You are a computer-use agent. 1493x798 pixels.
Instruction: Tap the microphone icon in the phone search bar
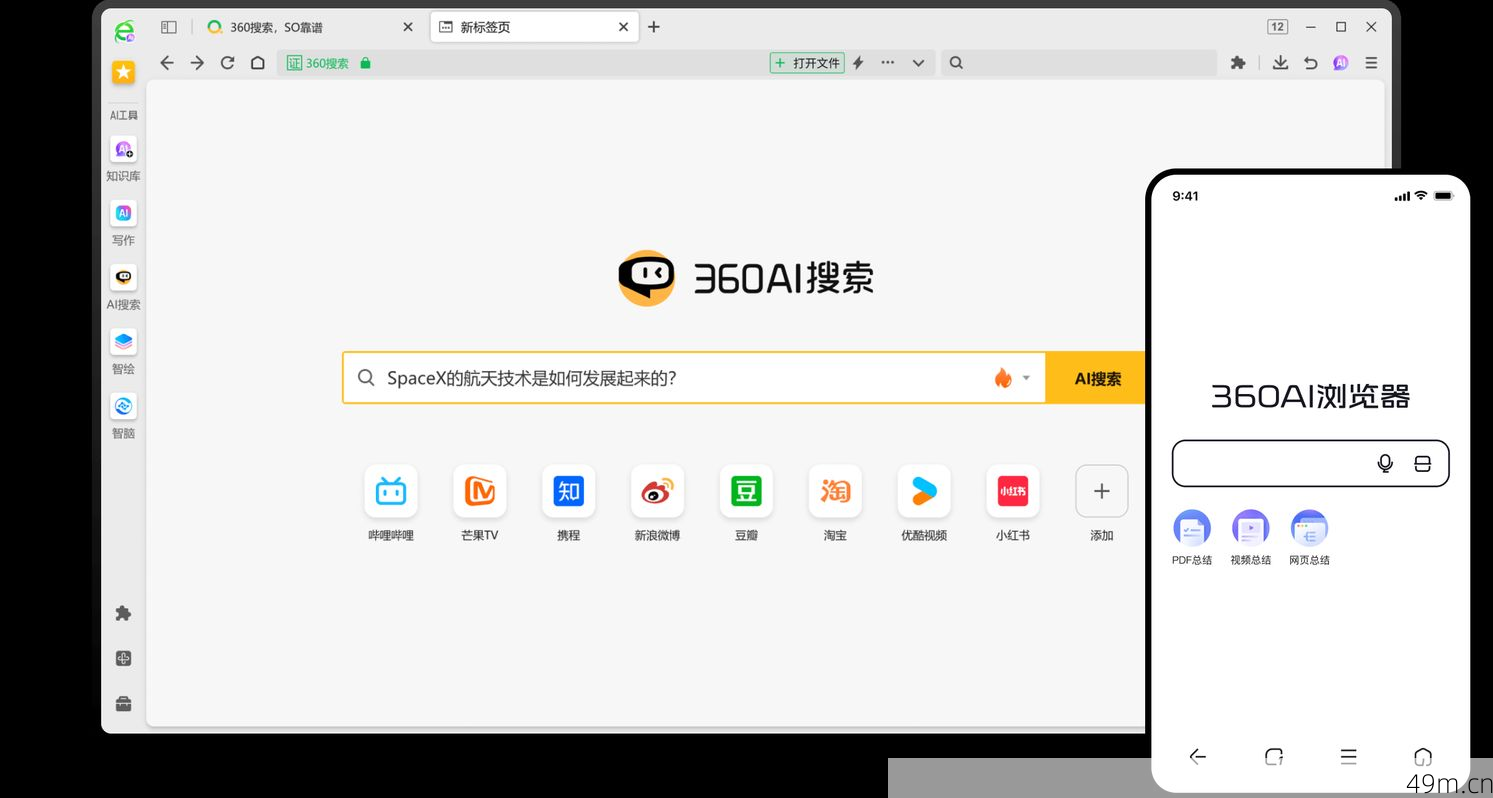(x=1385, y=463)
